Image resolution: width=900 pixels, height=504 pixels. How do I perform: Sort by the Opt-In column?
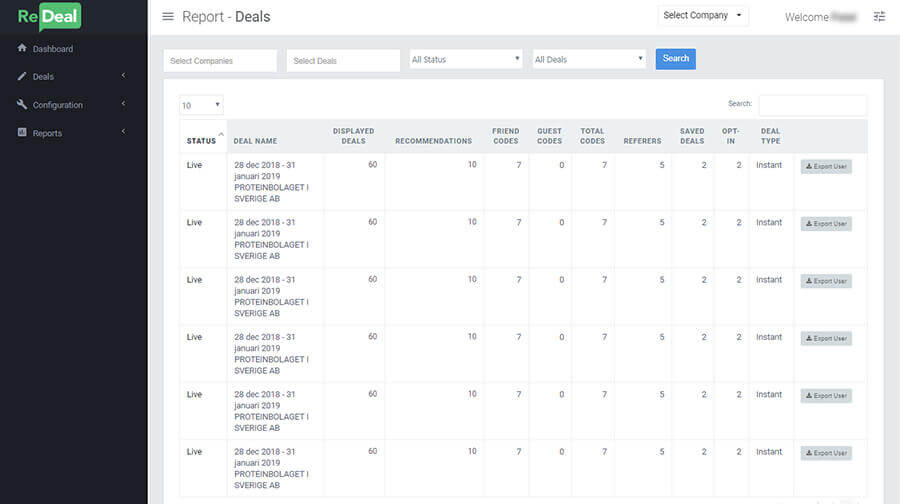tap(731, 137)
